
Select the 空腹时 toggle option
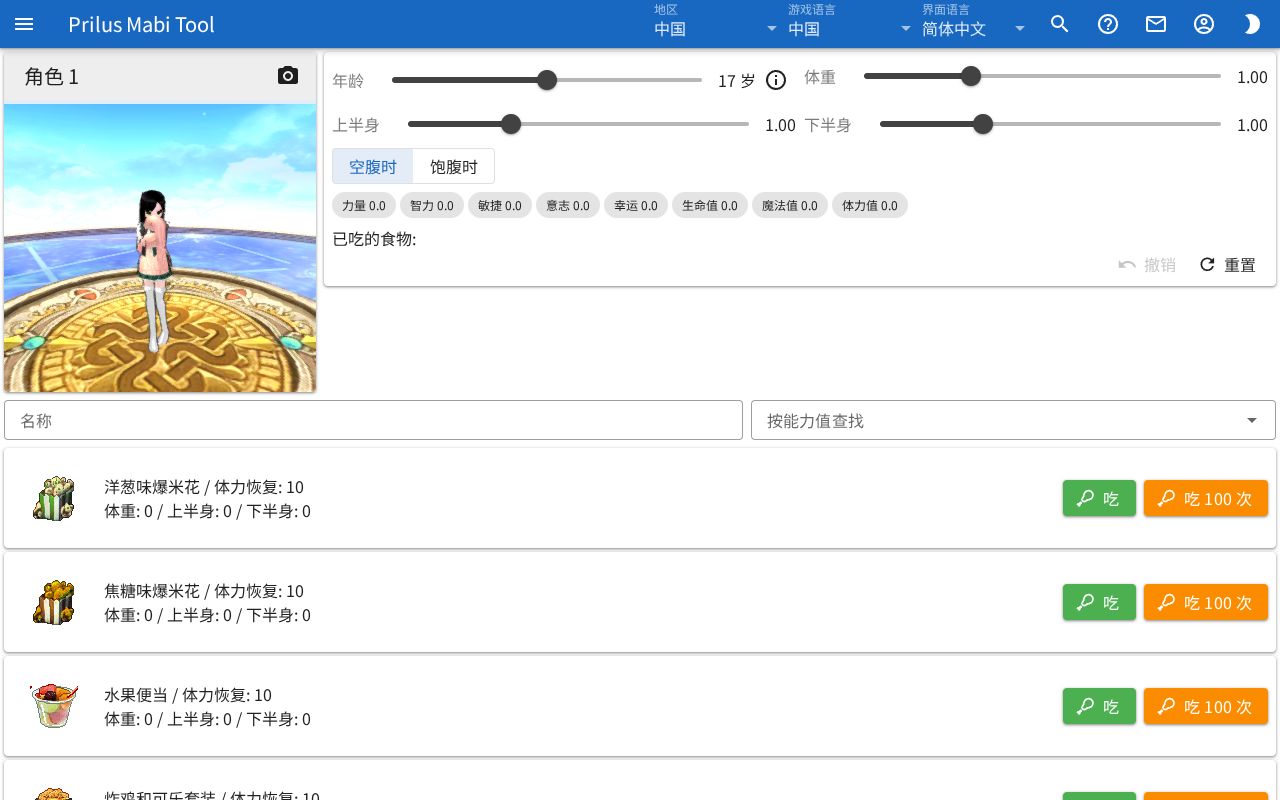[x=373, y=167]
